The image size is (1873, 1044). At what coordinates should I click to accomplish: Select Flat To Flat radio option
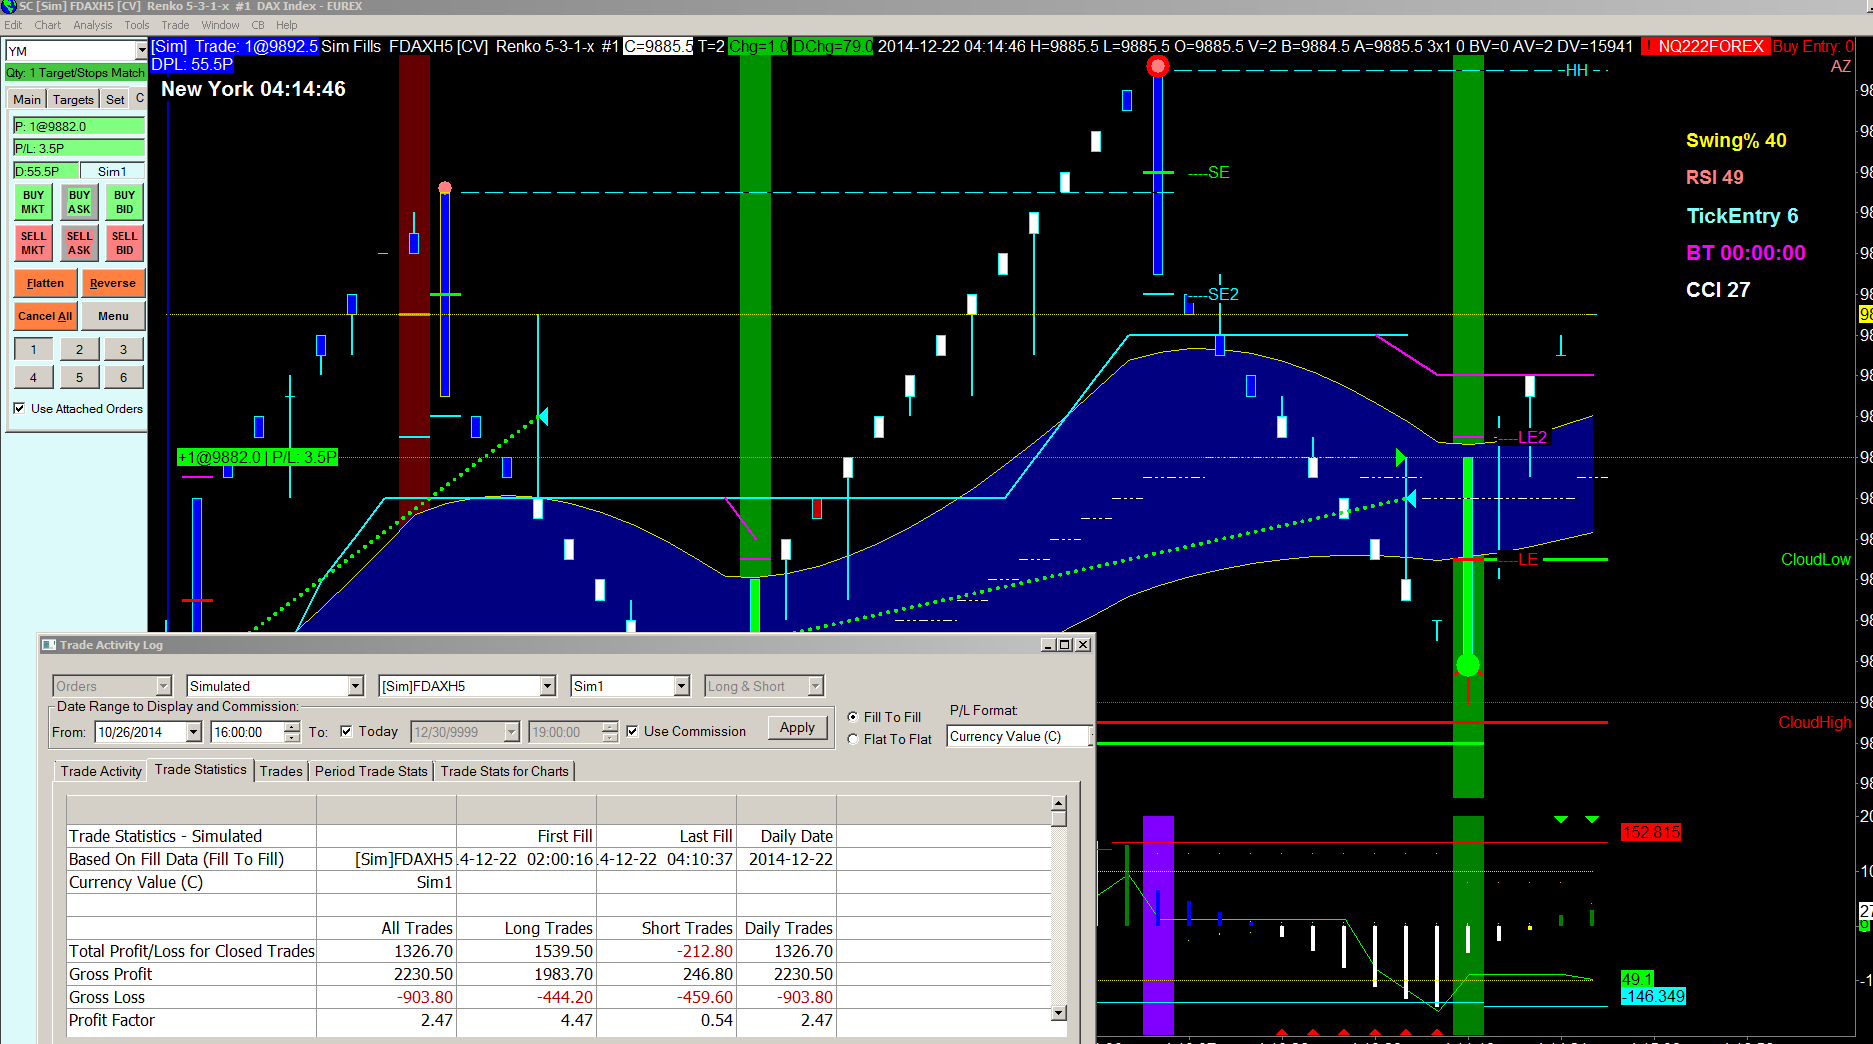(x=853, y=739)
